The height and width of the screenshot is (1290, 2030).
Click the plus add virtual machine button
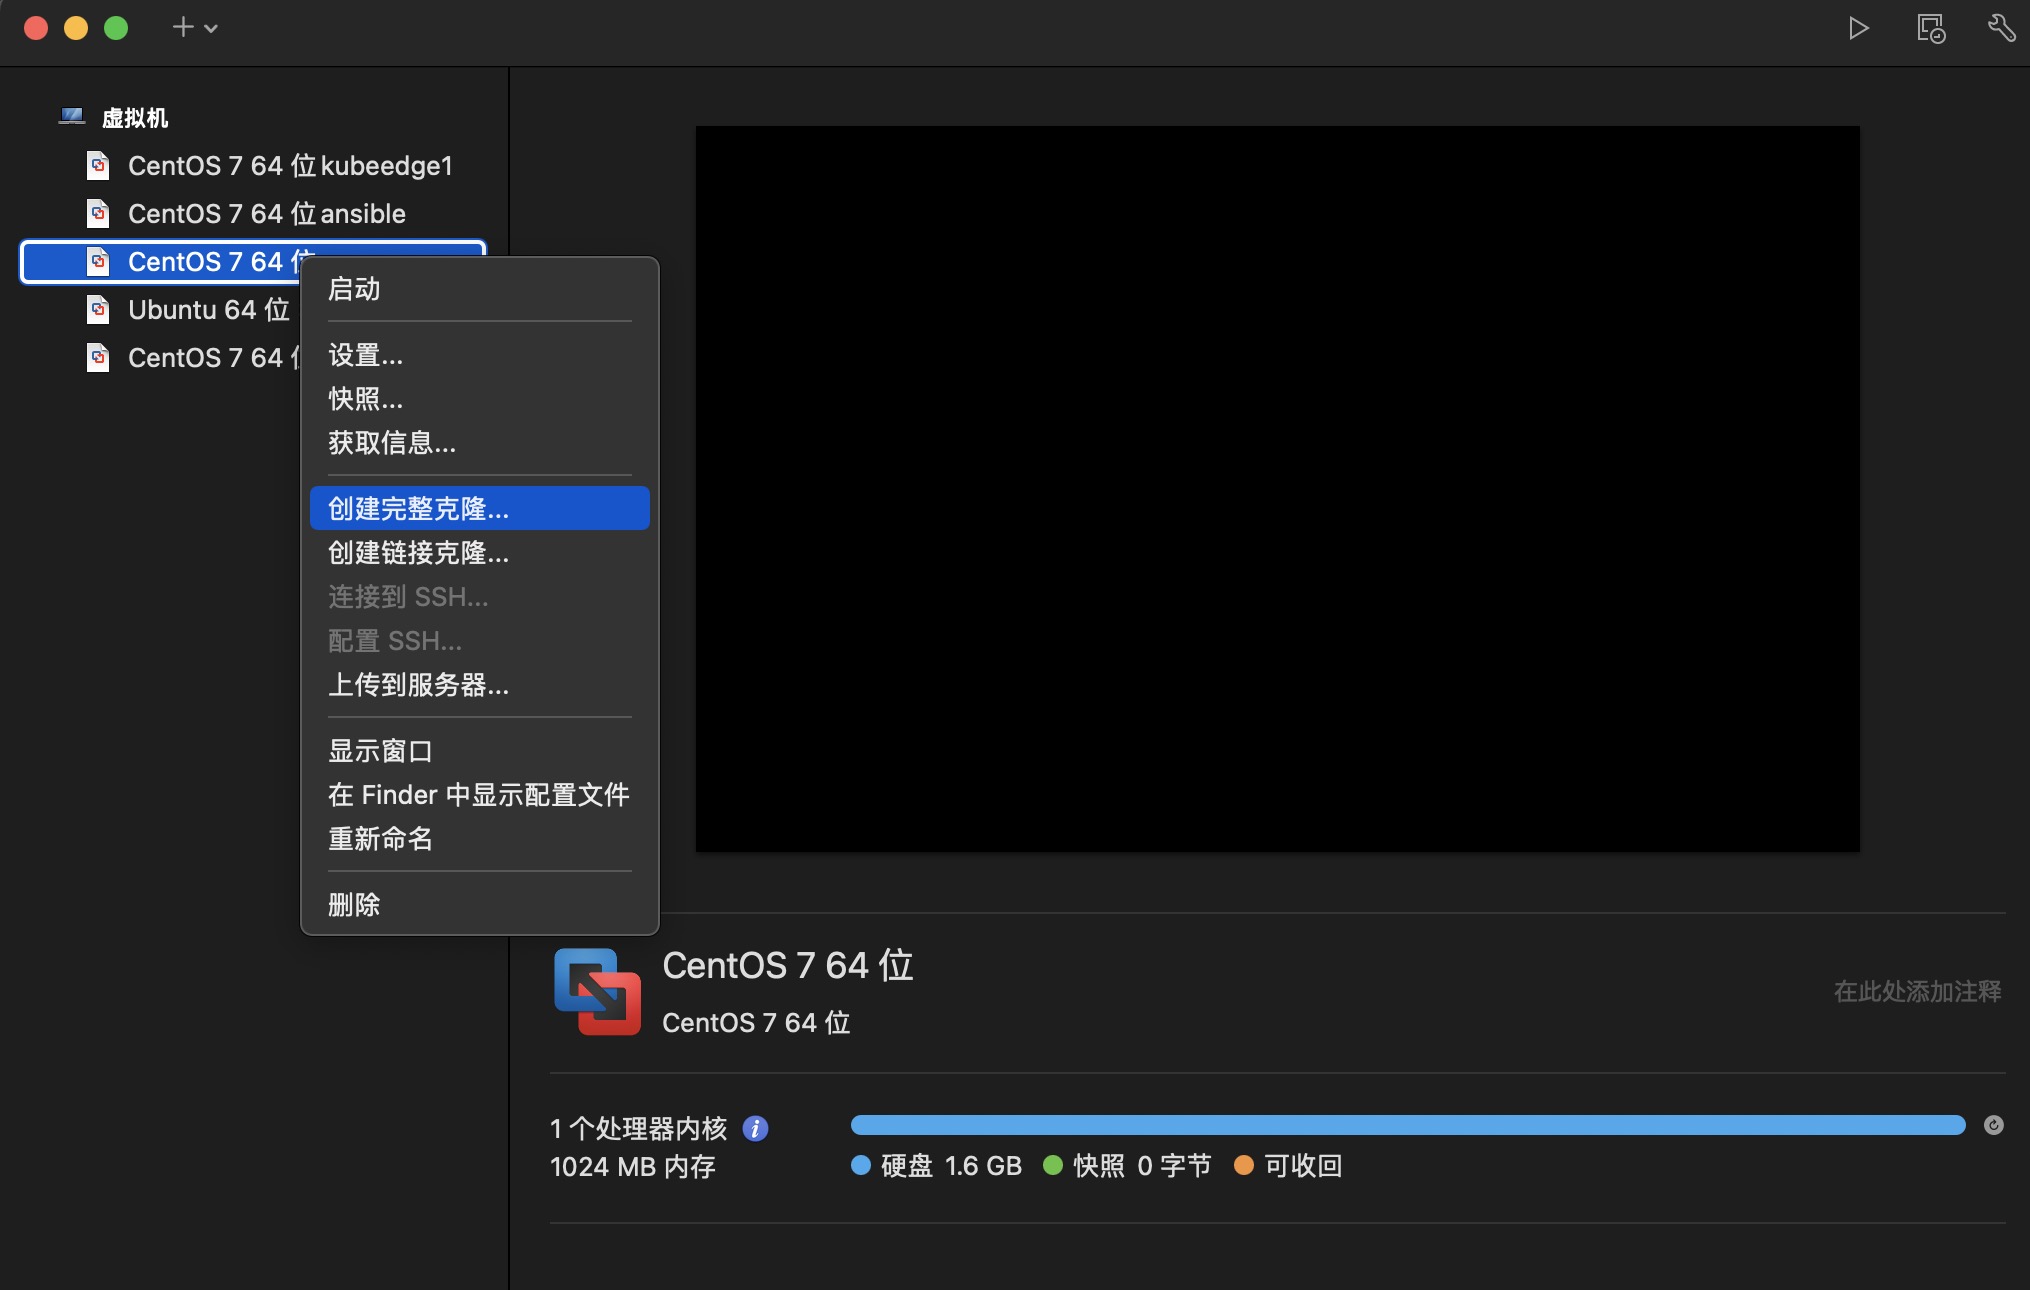point(182,27)
